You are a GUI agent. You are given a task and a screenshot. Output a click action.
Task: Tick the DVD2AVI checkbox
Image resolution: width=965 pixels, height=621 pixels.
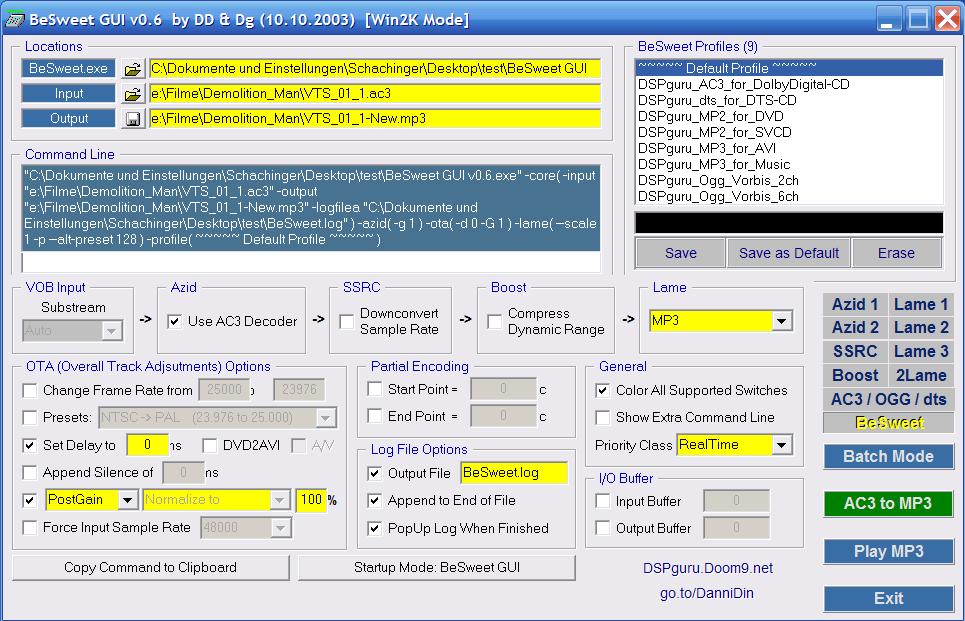(x=209, y=445)
